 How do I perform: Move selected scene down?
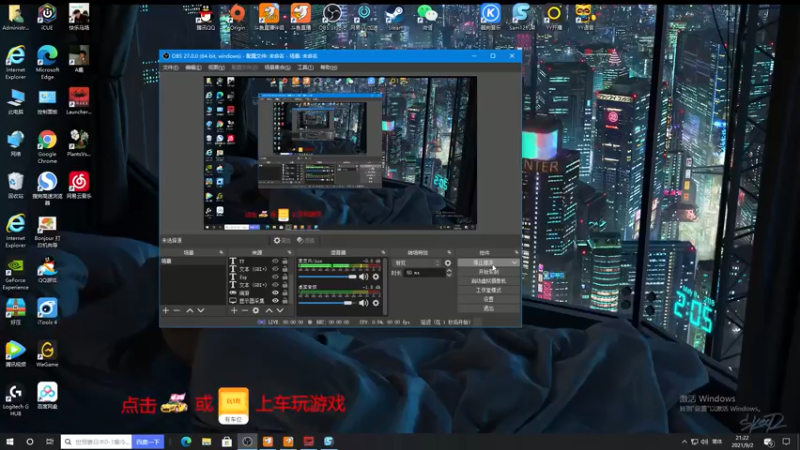point(201,310)
